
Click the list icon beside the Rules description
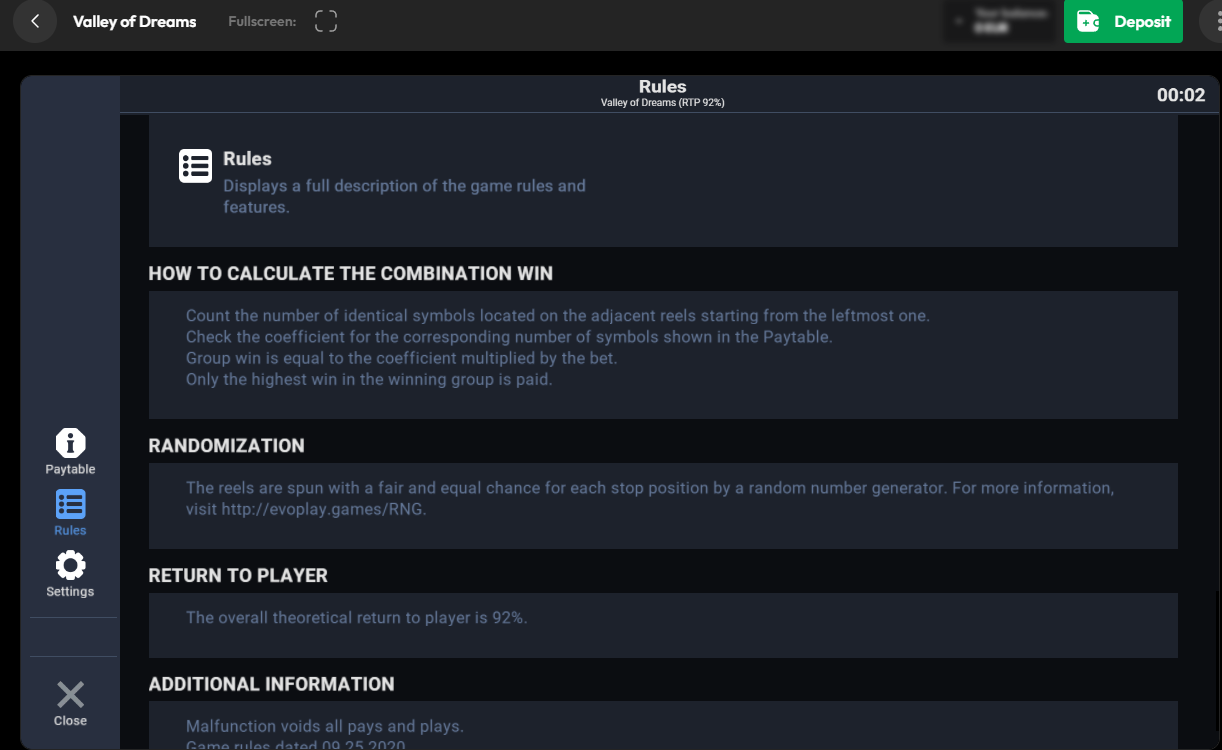coord(195,166)
